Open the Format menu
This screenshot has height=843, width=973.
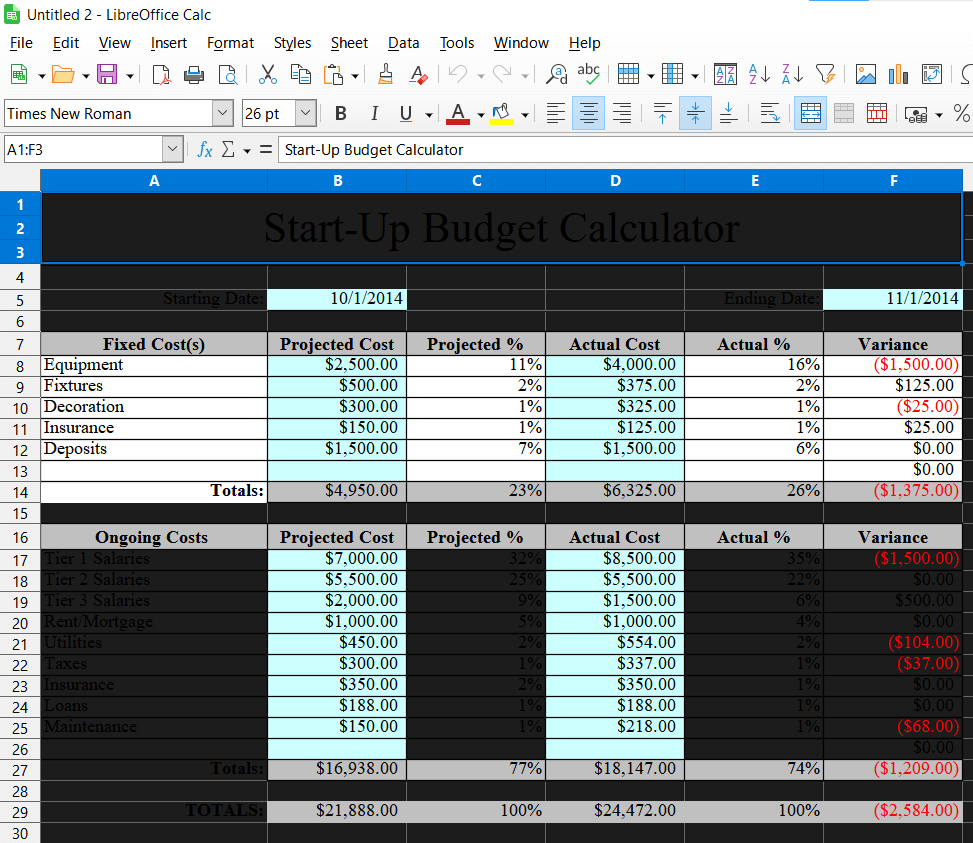tap(230, 43)
